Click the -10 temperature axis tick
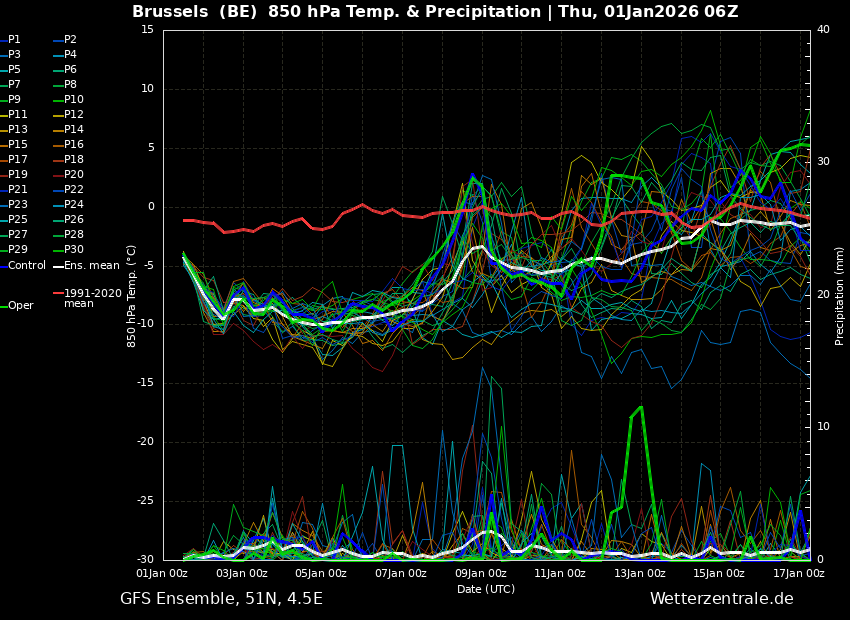 (x=146, y=324)
